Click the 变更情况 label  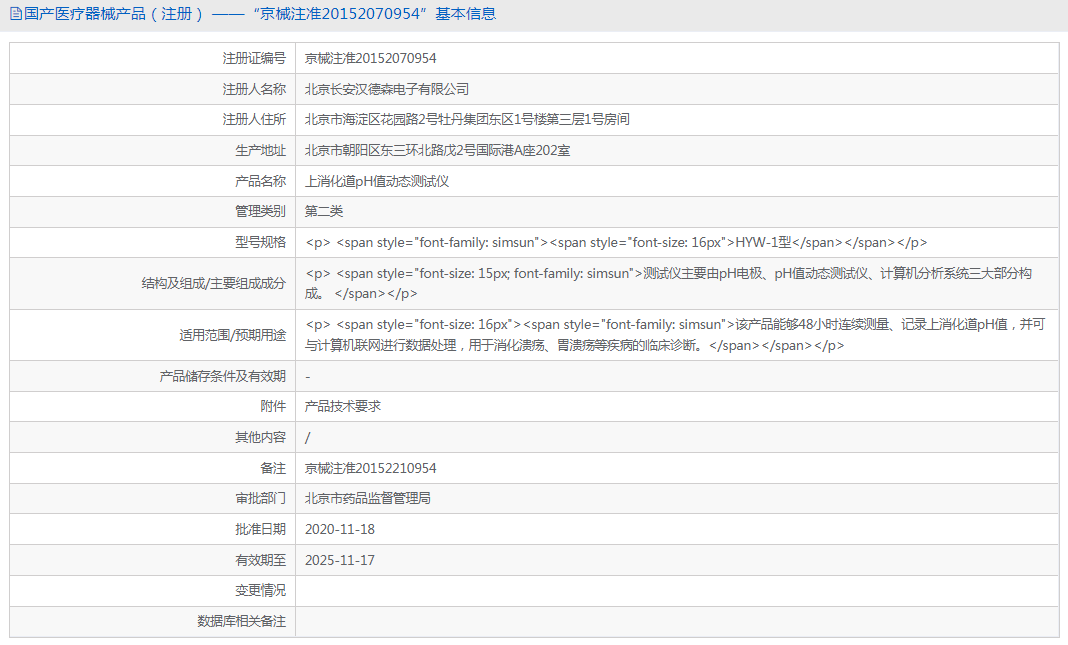coord(261,591)
